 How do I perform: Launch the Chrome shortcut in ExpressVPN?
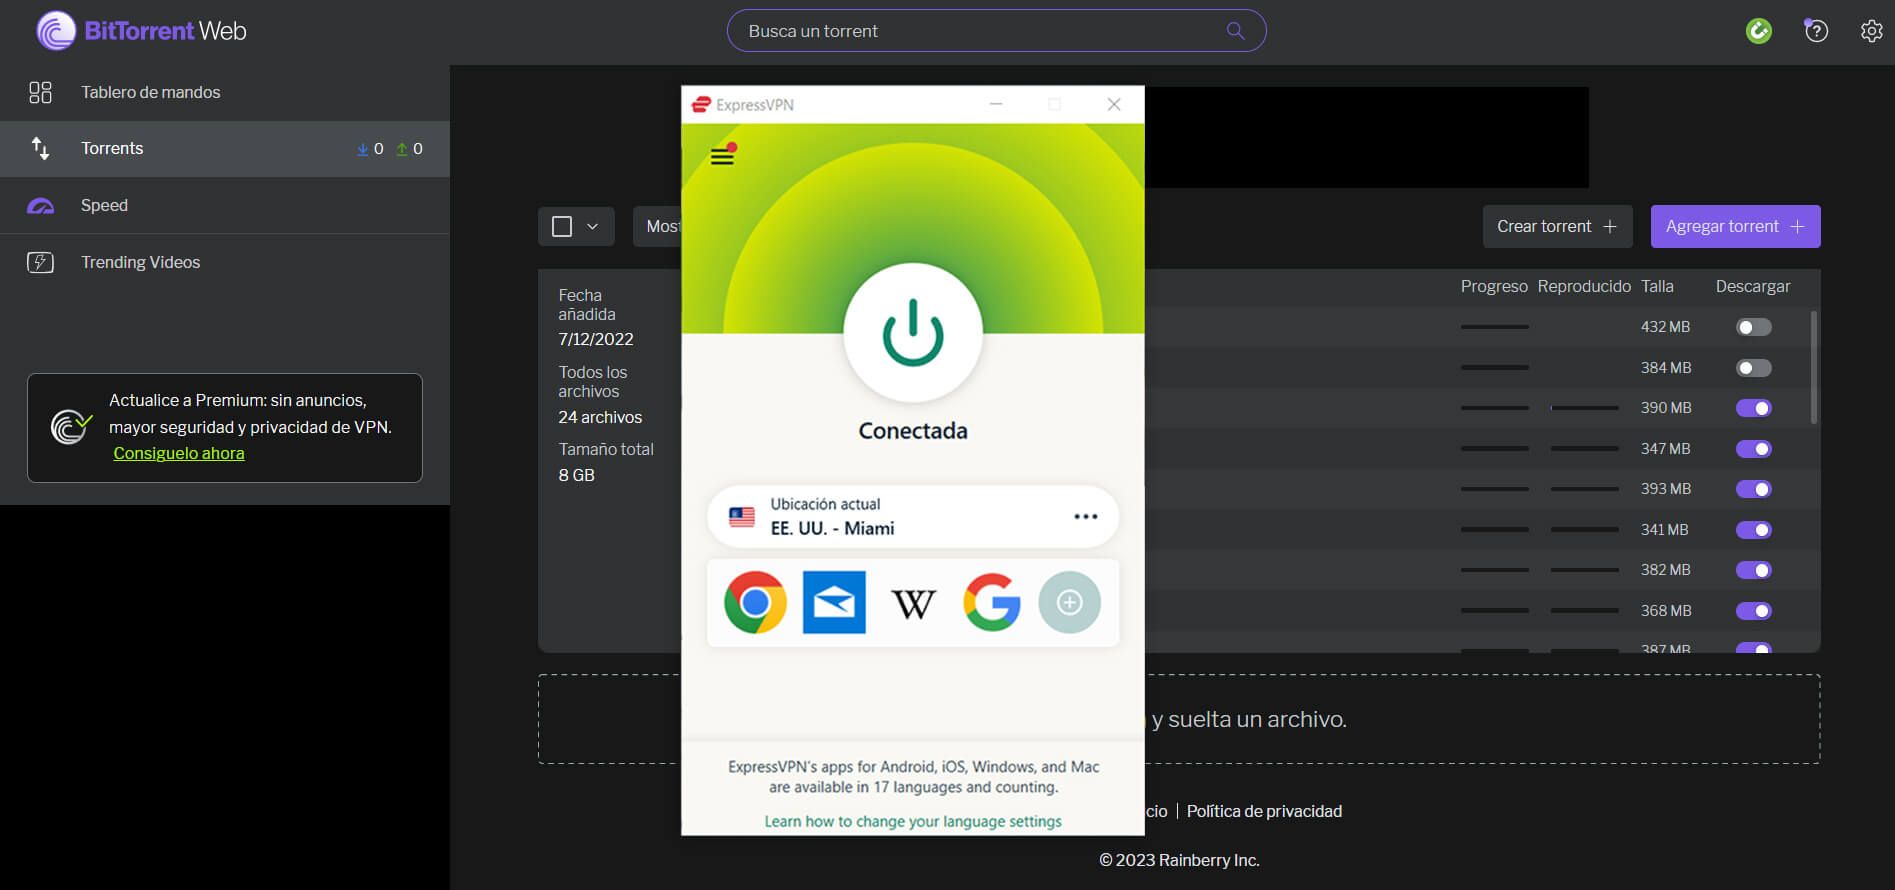pos(755,602)
